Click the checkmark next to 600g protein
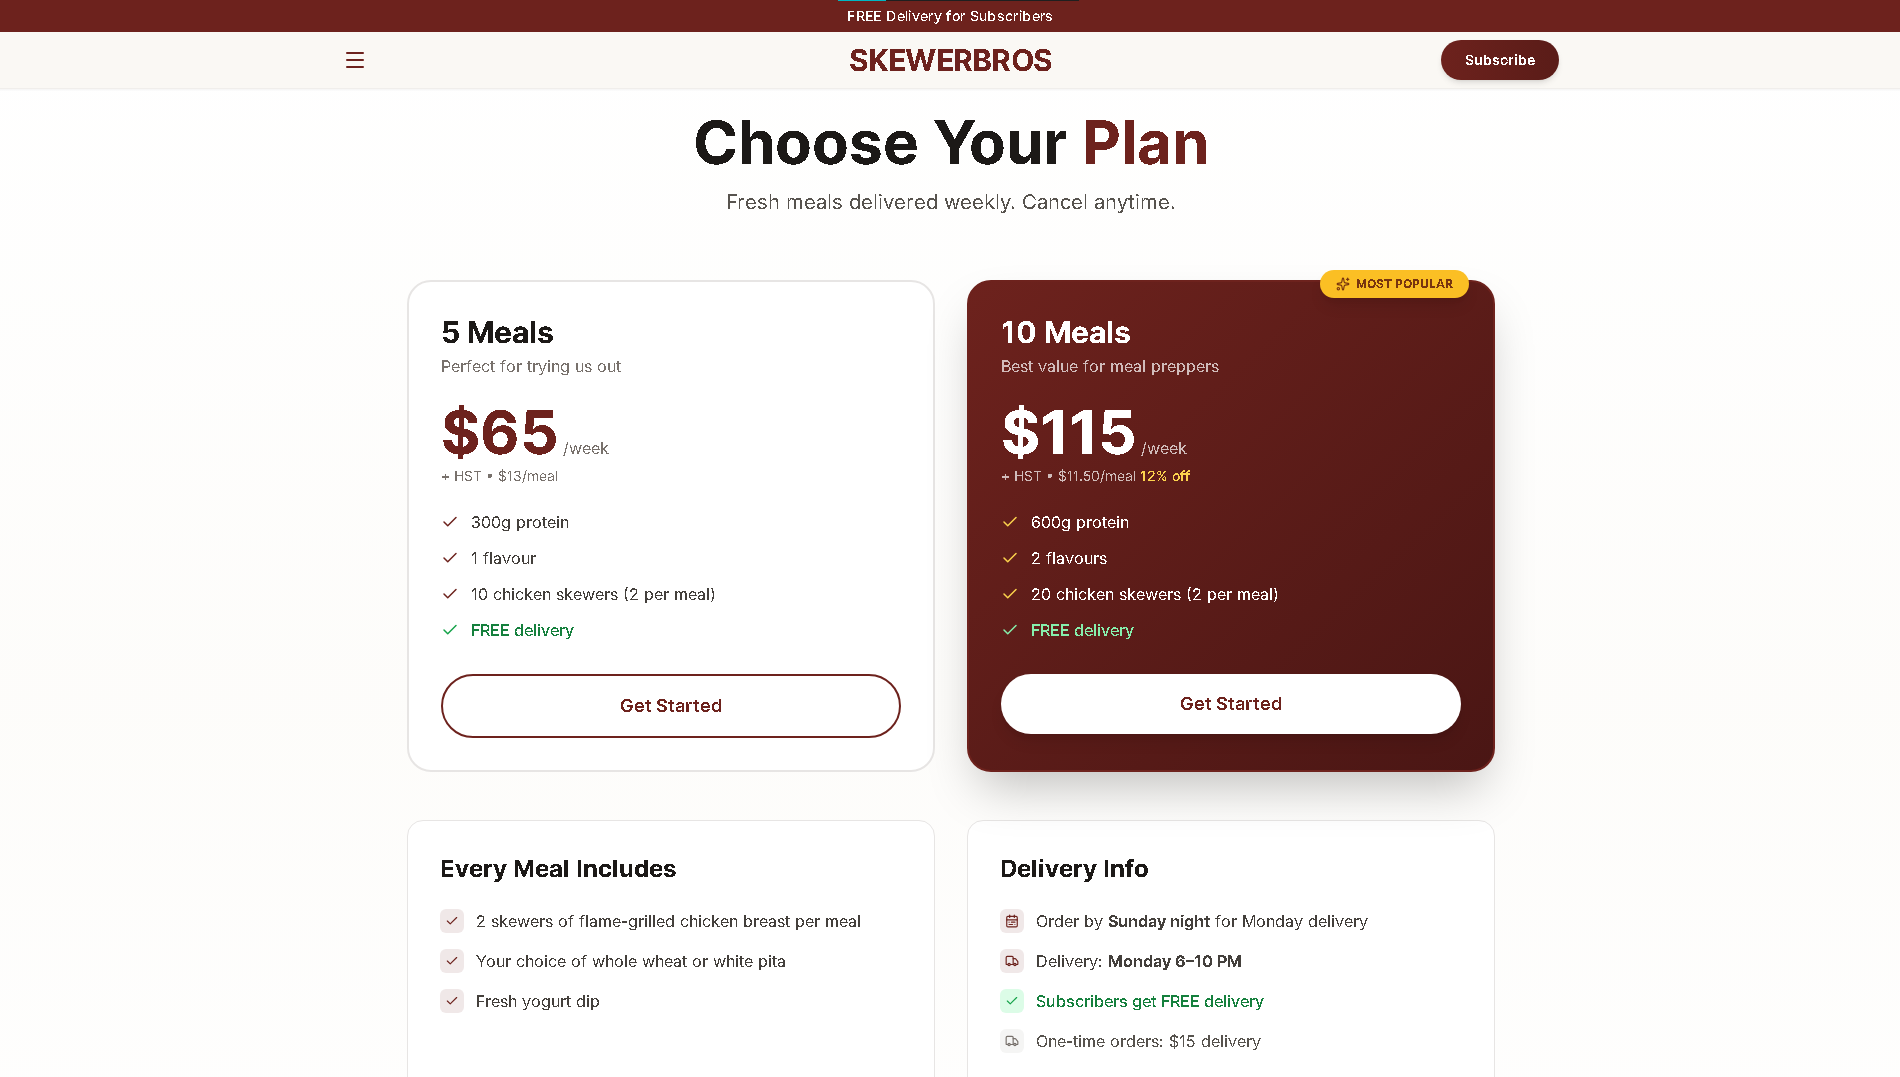The height and width of the screenshot is (1077, 1900). coord(1010,522)
